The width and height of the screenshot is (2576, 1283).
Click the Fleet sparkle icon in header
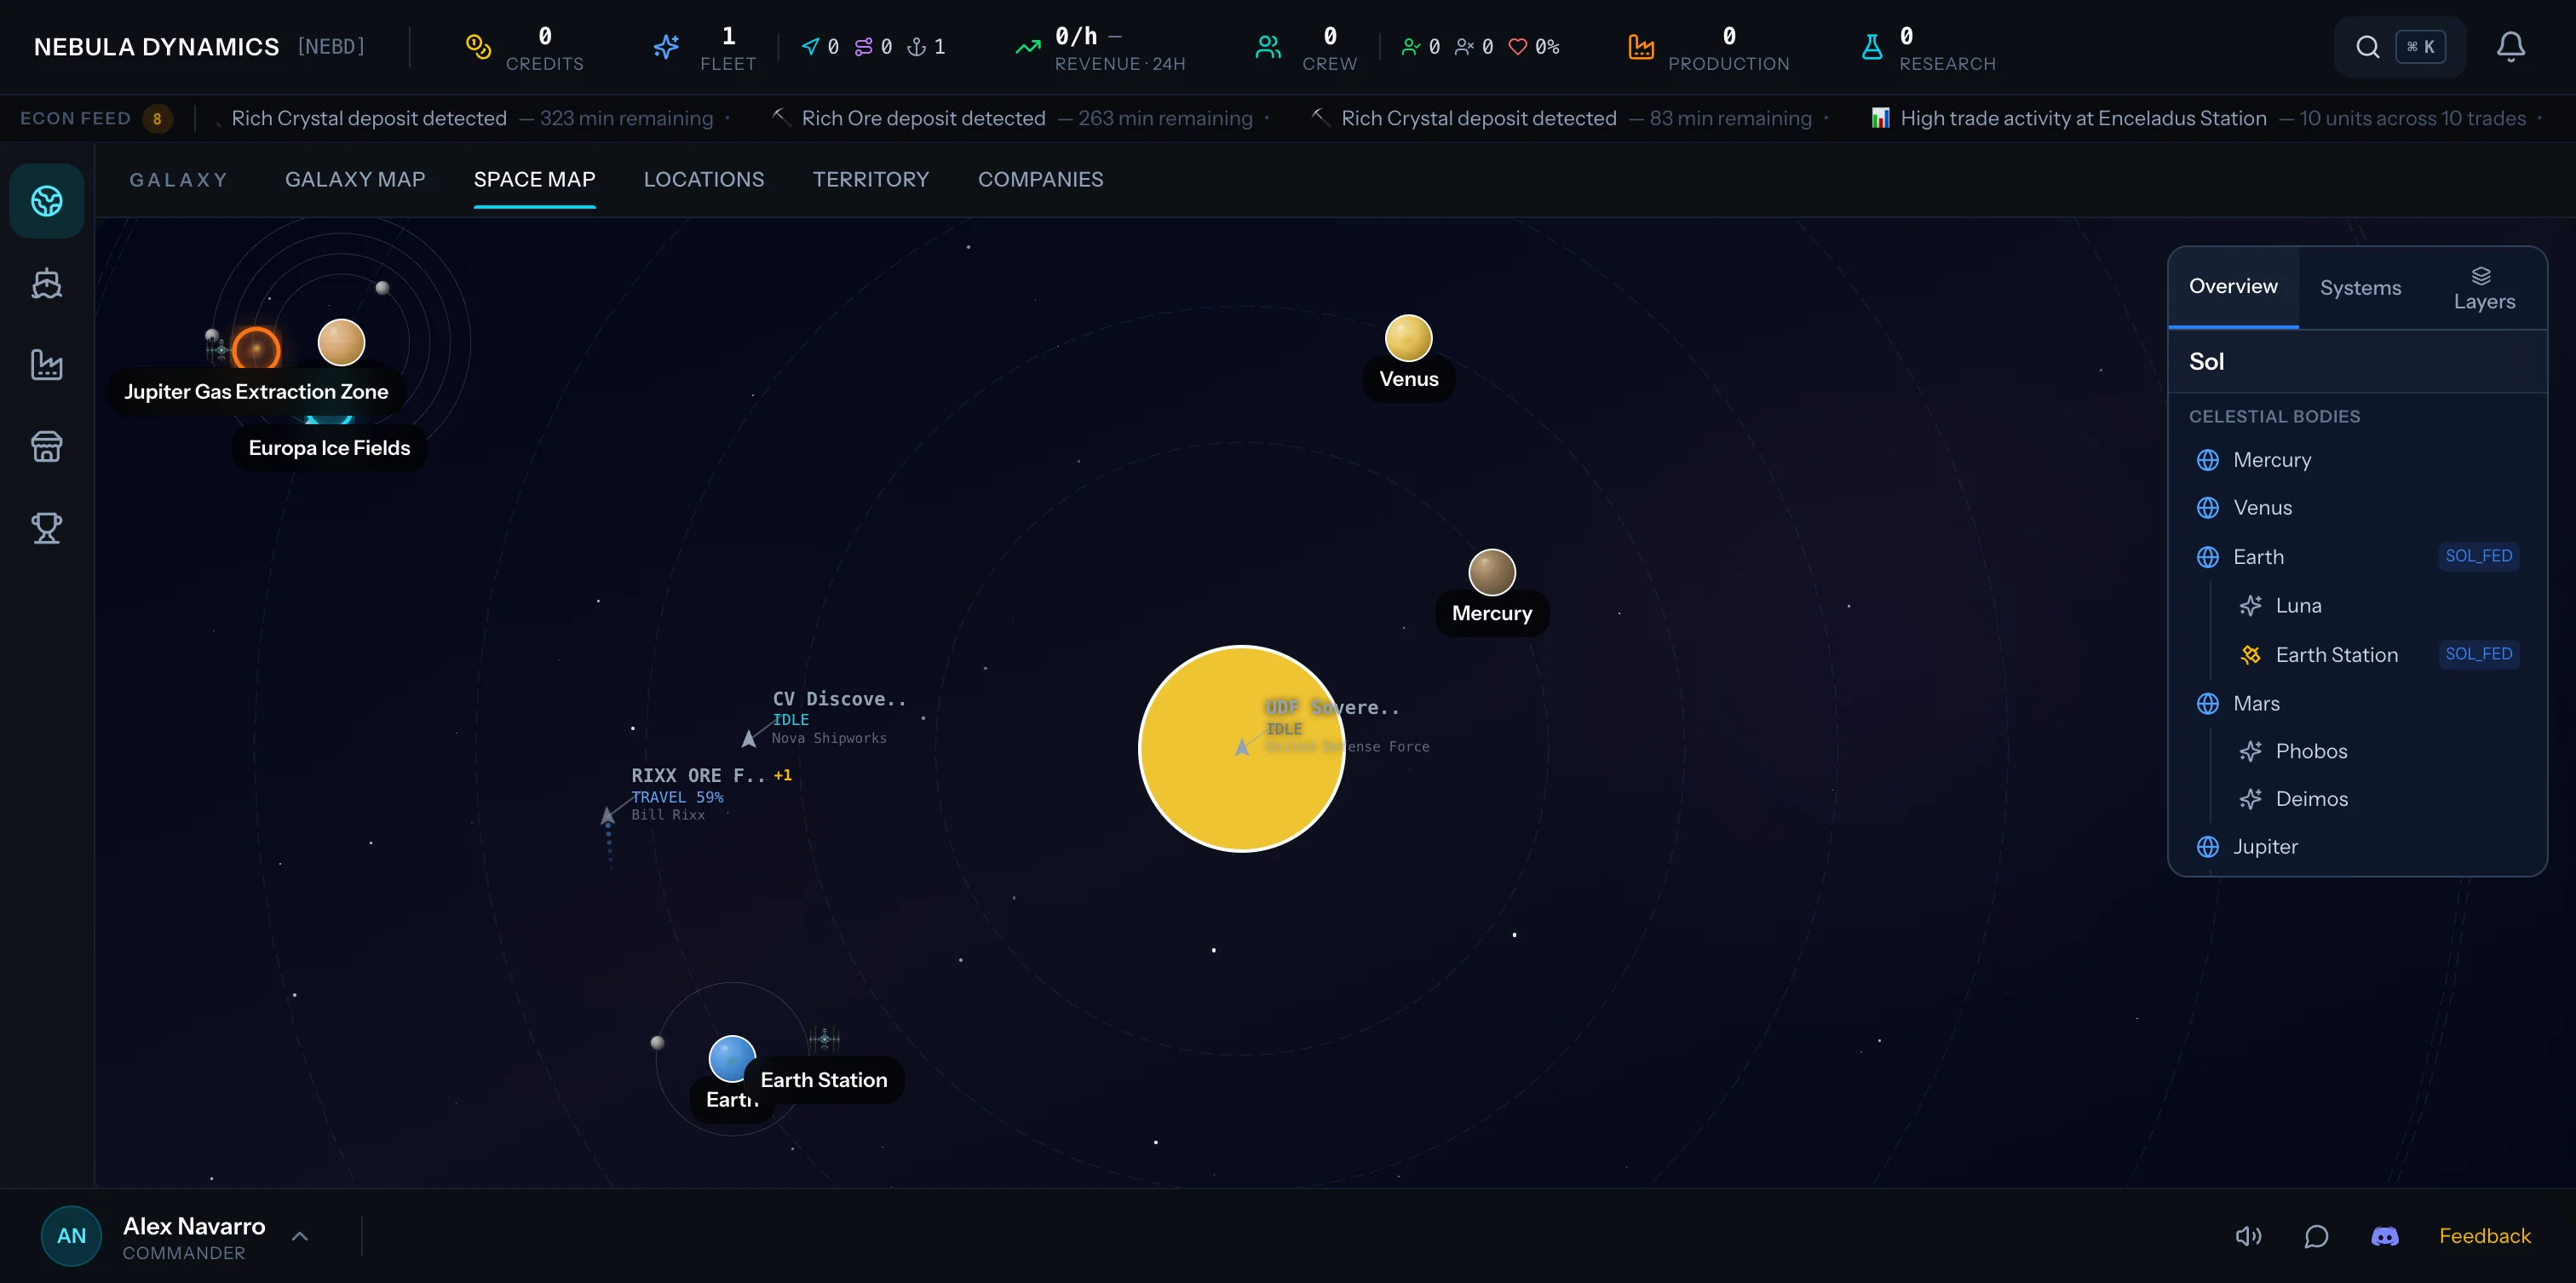(x=666, y=47)
